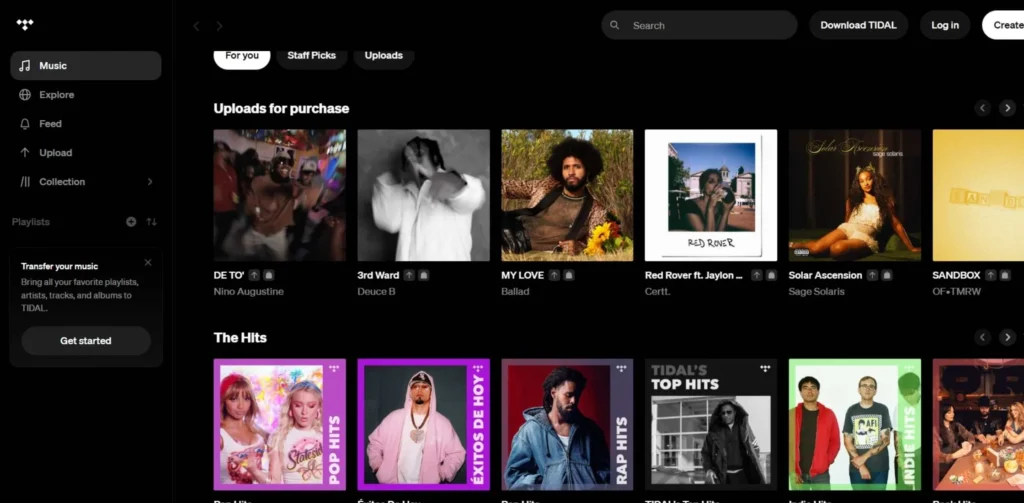Click the search magnifier icon

coord(615,25)
